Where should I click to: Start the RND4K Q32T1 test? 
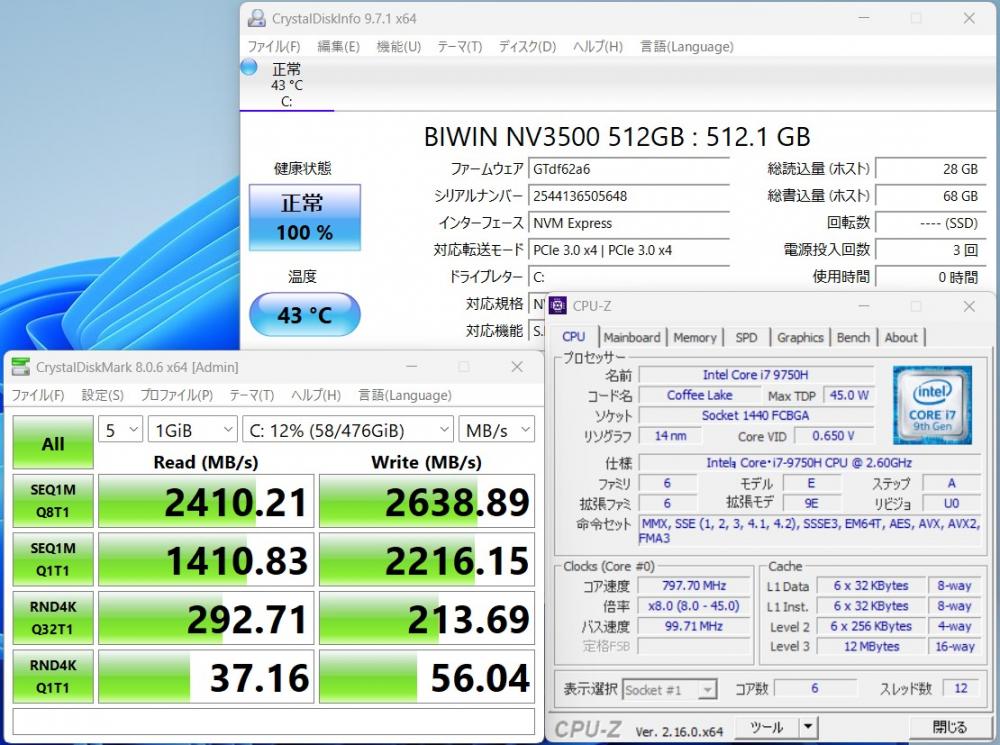coord(53,619)
